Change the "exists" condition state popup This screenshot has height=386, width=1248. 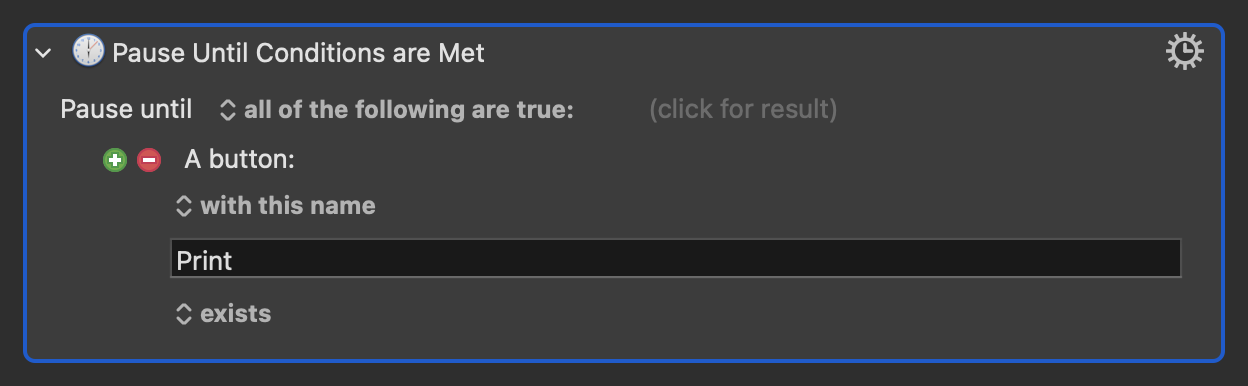[x=223, y=314]
